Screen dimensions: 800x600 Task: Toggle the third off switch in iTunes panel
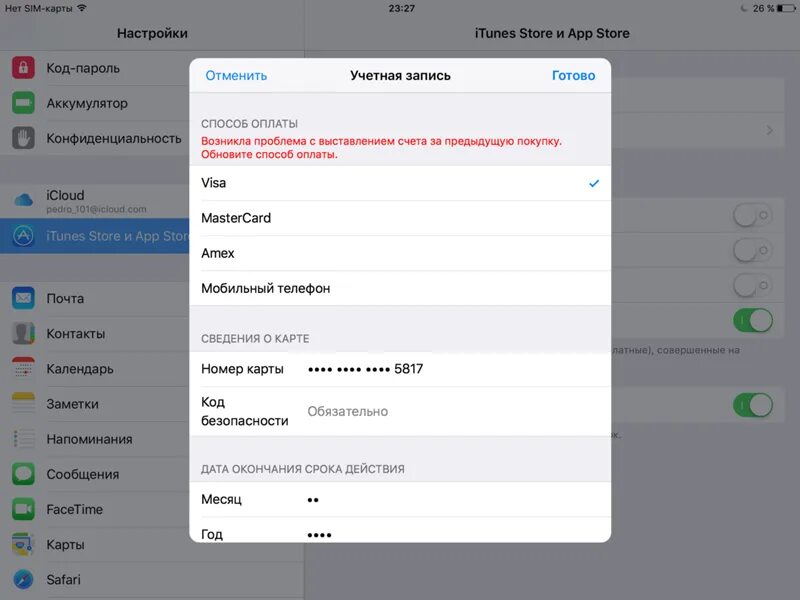click(753, 286)
